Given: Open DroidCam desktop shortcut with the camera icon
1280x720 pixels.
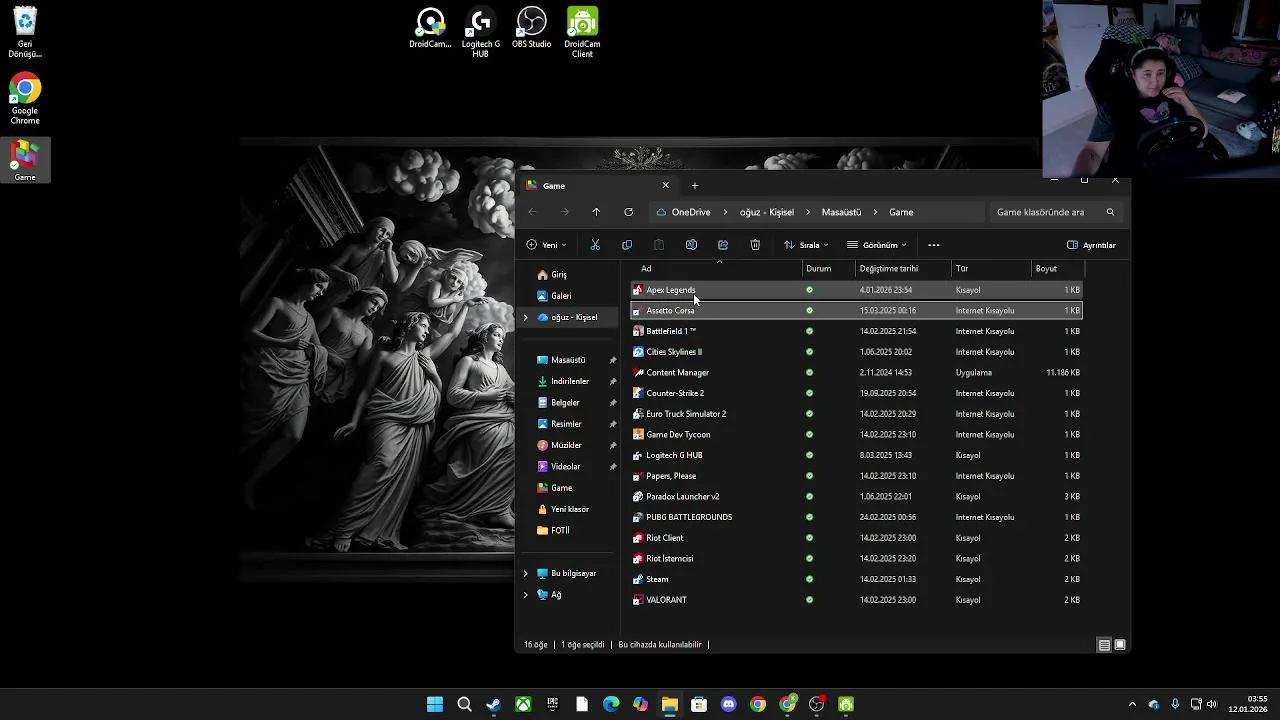Looking at the screenshot, I should pos(430,28).
